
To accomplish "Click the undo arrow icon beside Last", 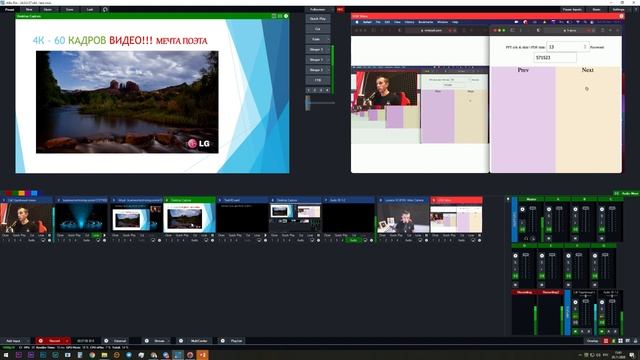I will pyautogui.click(x=105, y=9).
